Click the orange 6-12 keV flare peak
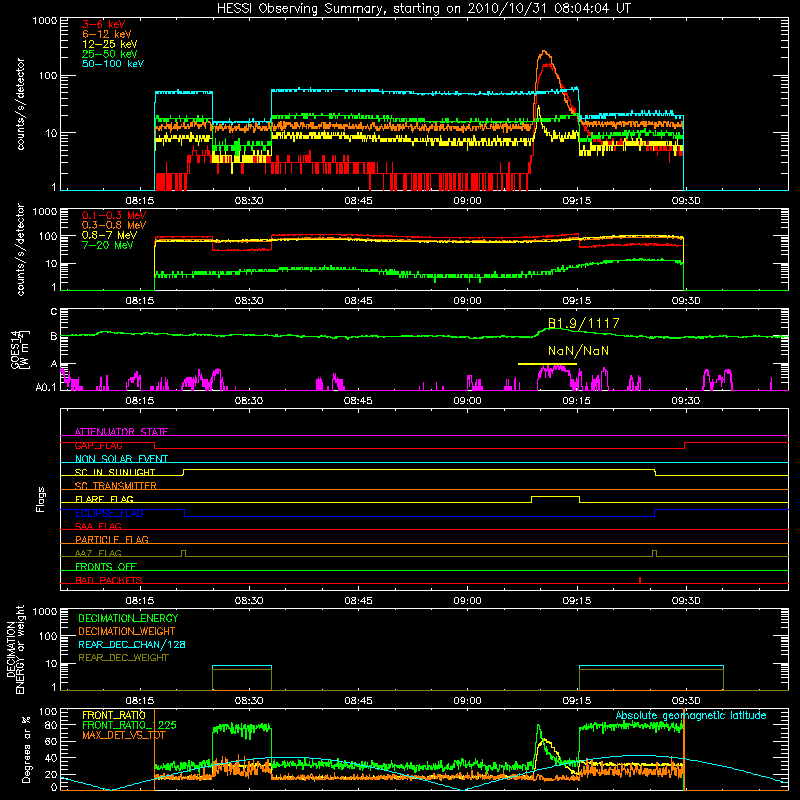This screenshot has width=800, height=800. [544, 52]
